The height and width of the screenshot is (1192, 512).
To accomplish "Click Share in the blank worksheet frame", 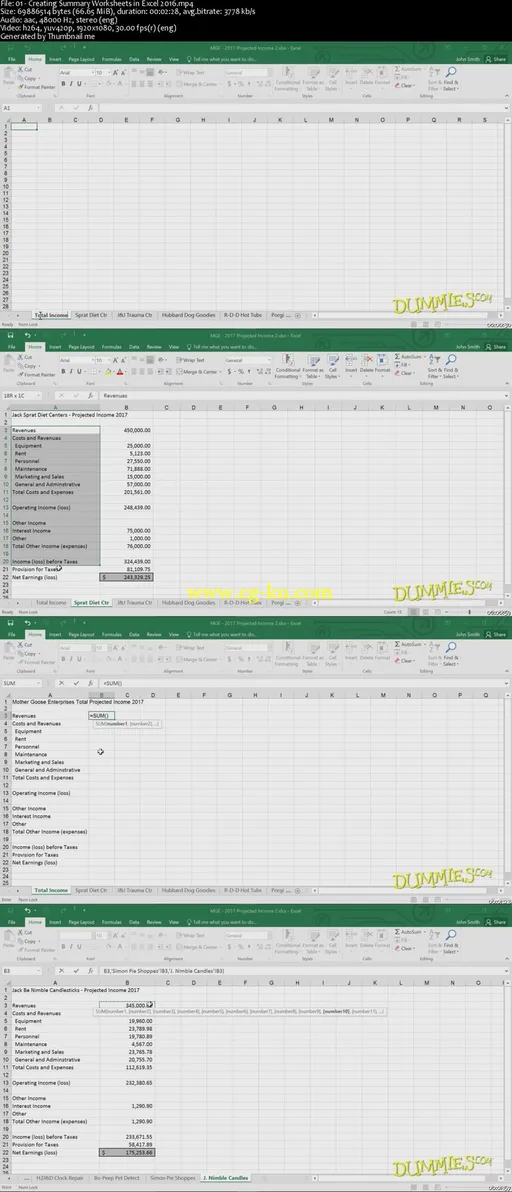I will click(497, 59).
